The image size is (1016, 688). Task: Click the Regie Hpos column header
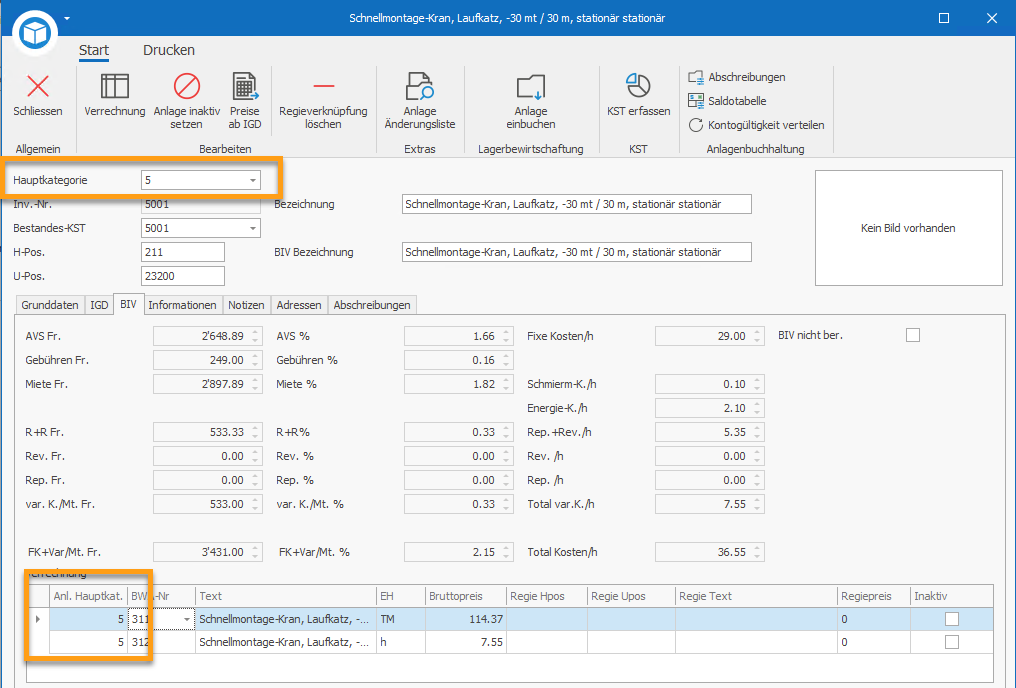point(546,596)
